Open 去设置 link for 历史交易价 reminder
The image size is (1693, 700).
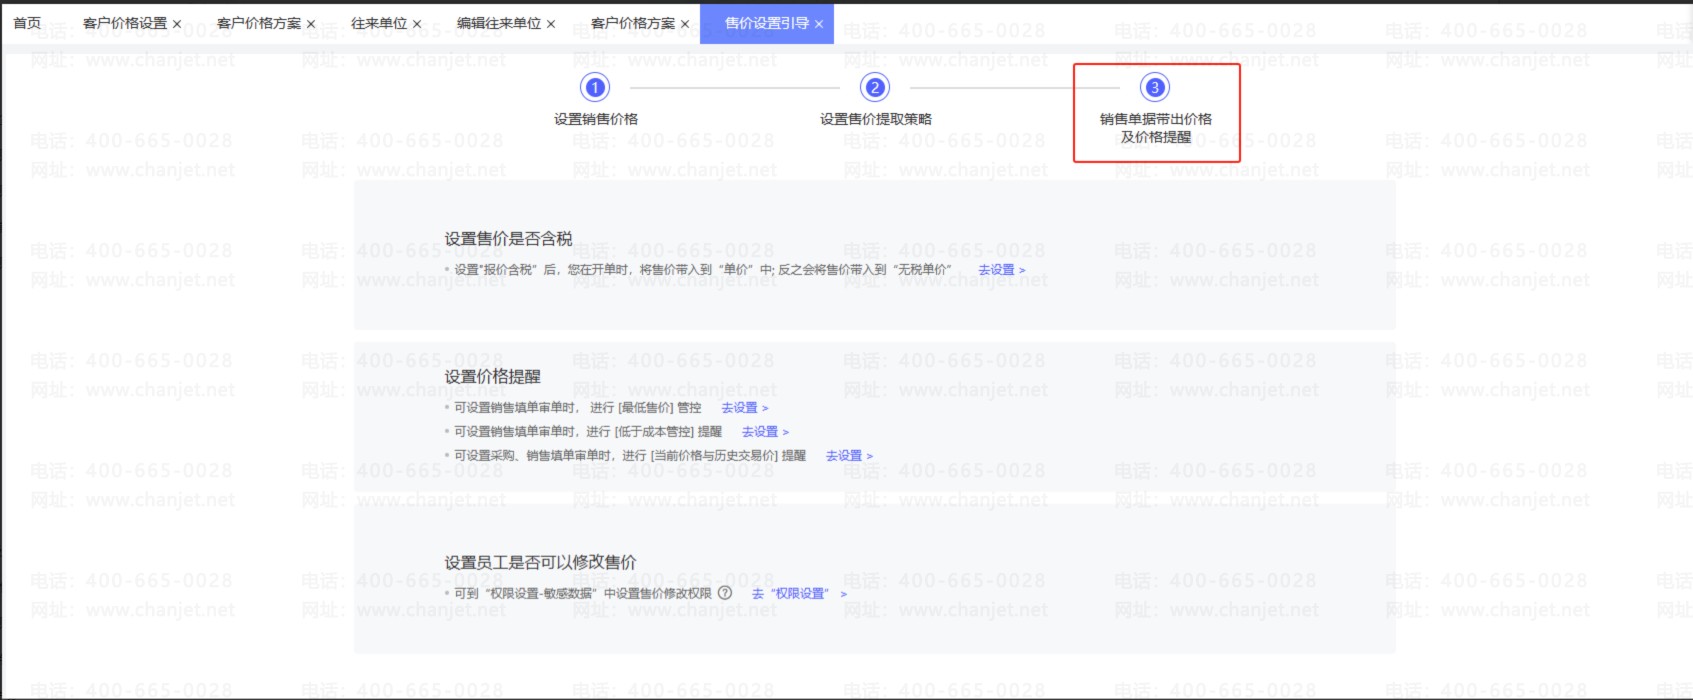(x=849, y=456)
